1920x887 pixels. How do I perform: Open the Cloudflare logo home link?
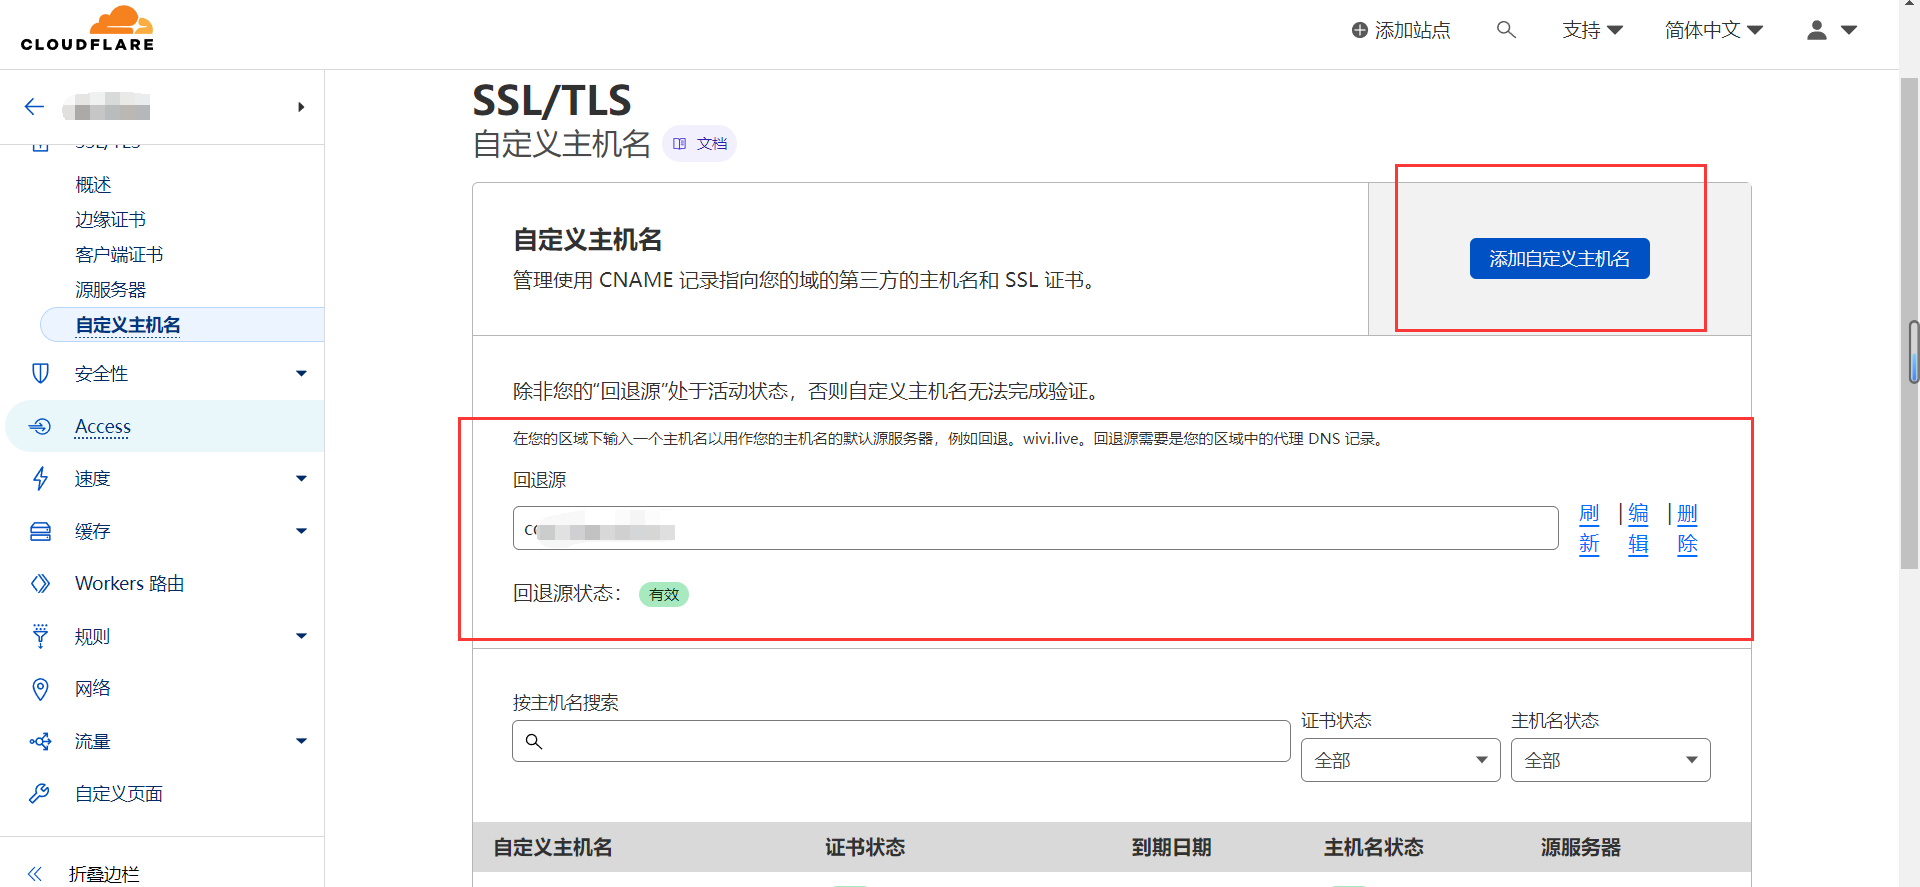(87, 29)
